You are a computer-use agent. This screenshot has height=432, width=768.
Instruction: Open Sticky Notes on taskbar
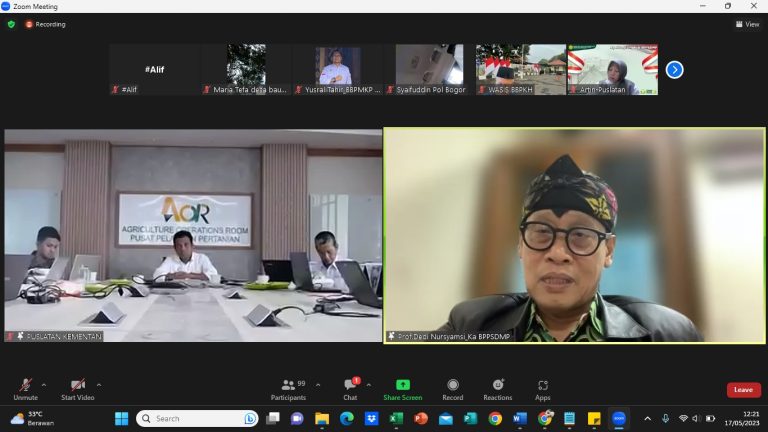point(594,419)
